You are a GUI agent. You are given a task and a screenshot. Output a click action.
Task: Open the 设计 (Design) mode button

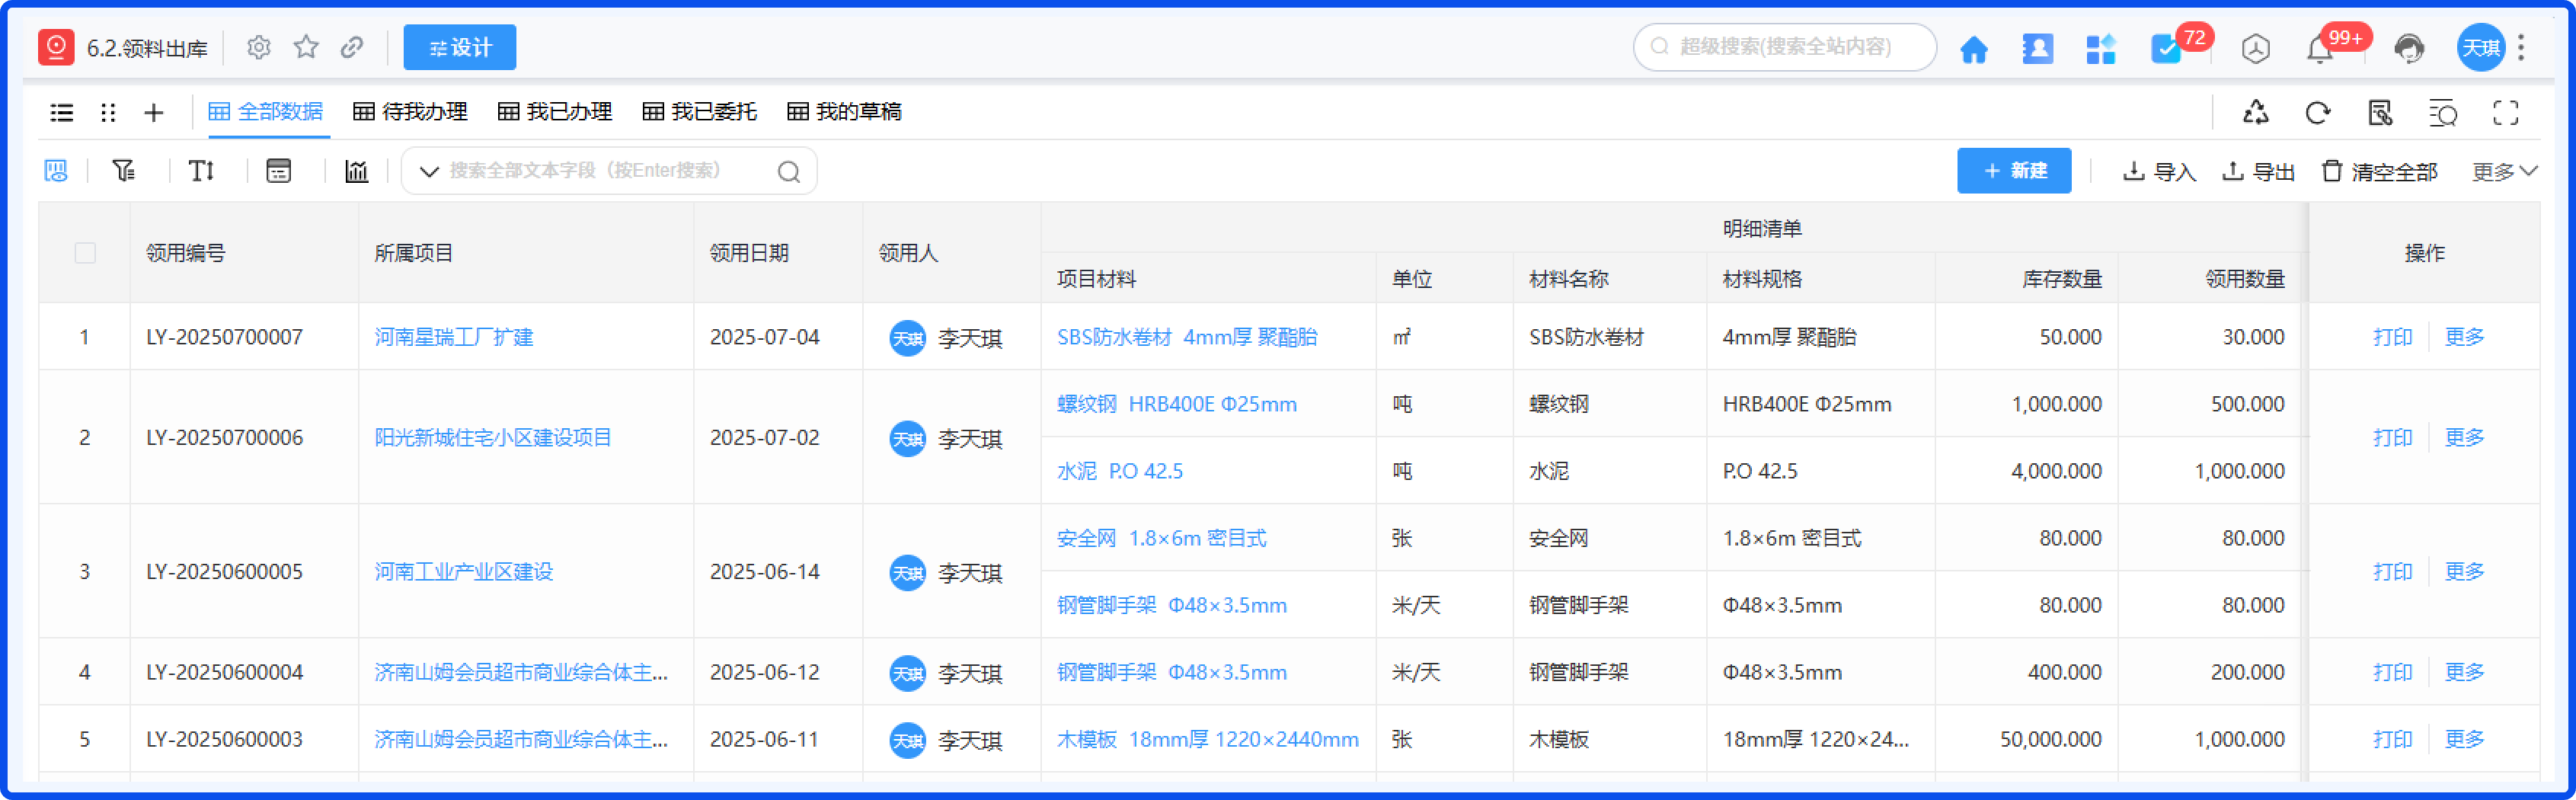[459, 47]
